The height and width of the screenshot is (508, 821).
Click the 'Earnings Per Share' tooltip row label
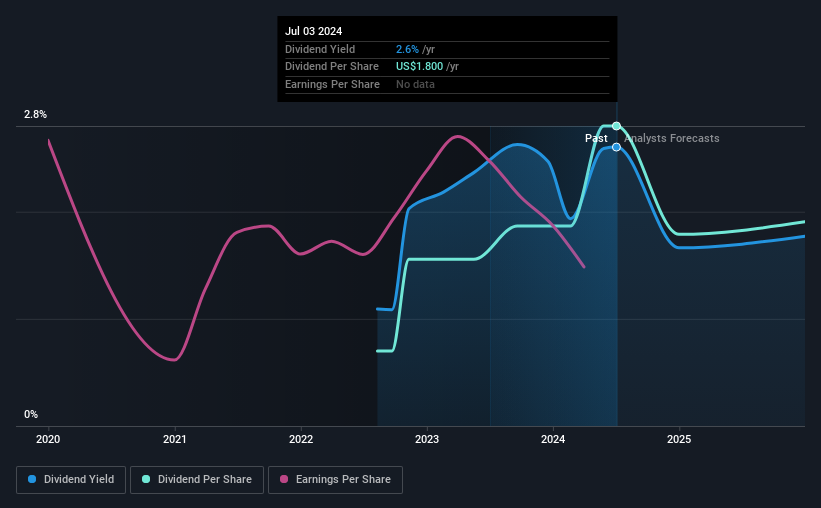pyautogui.click(x=332, y=84)
